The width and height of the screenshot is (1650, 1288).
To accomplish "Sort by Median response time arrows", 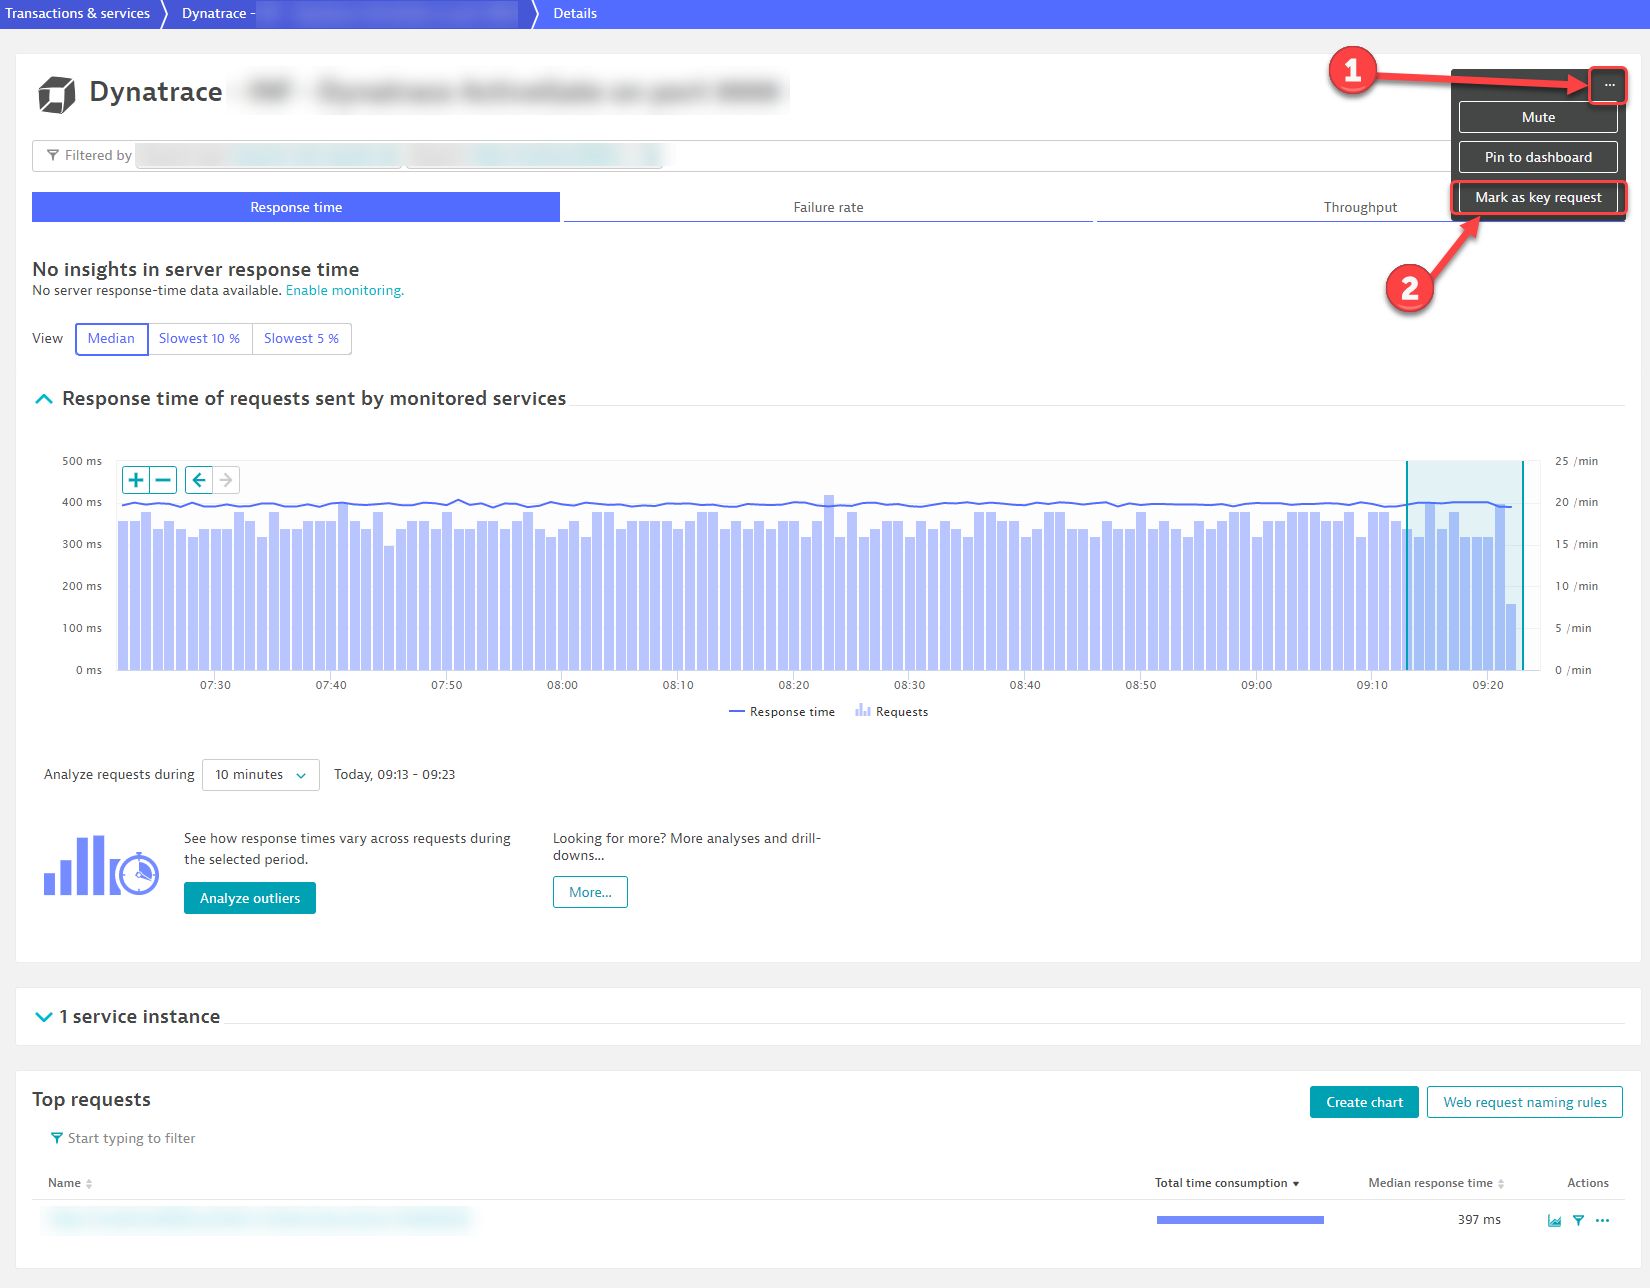I will coord(1501,1183).
